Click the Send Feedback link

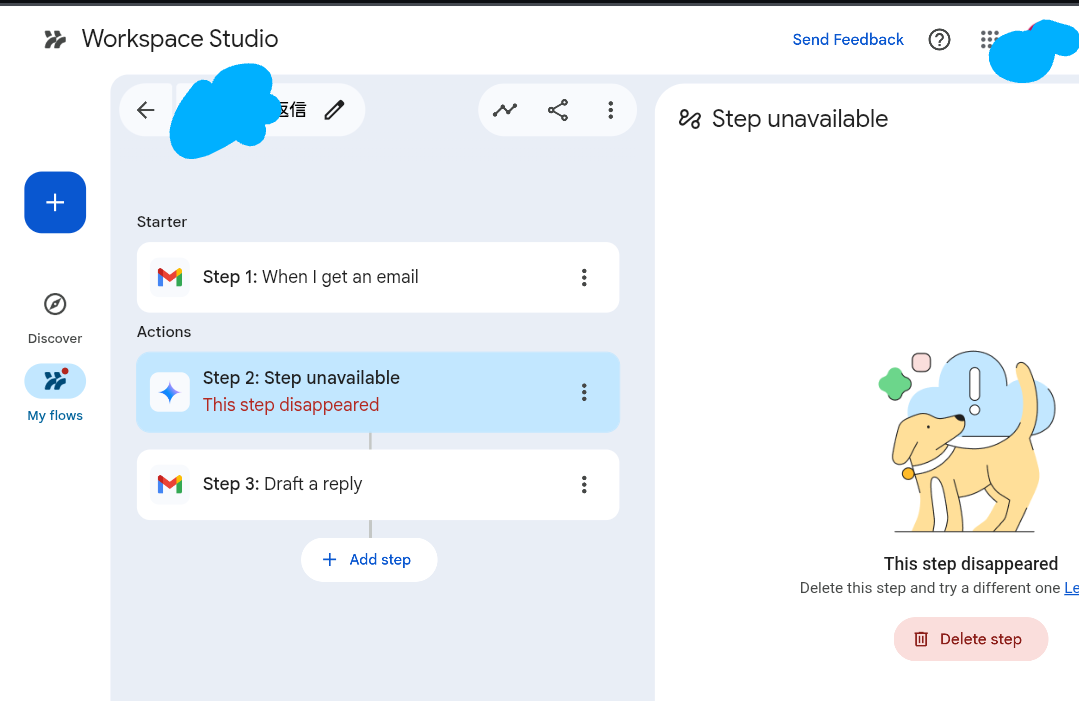tap(848, 40)
